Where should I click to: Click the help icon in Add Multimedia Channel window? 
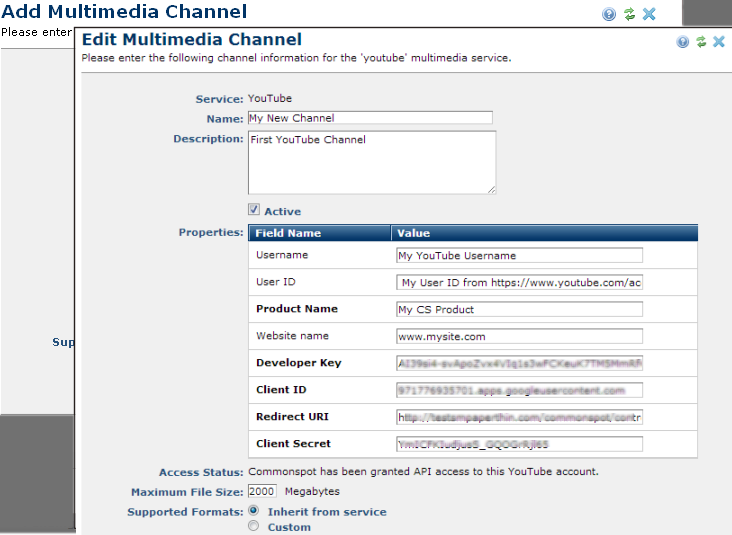(x=609, y=14)
